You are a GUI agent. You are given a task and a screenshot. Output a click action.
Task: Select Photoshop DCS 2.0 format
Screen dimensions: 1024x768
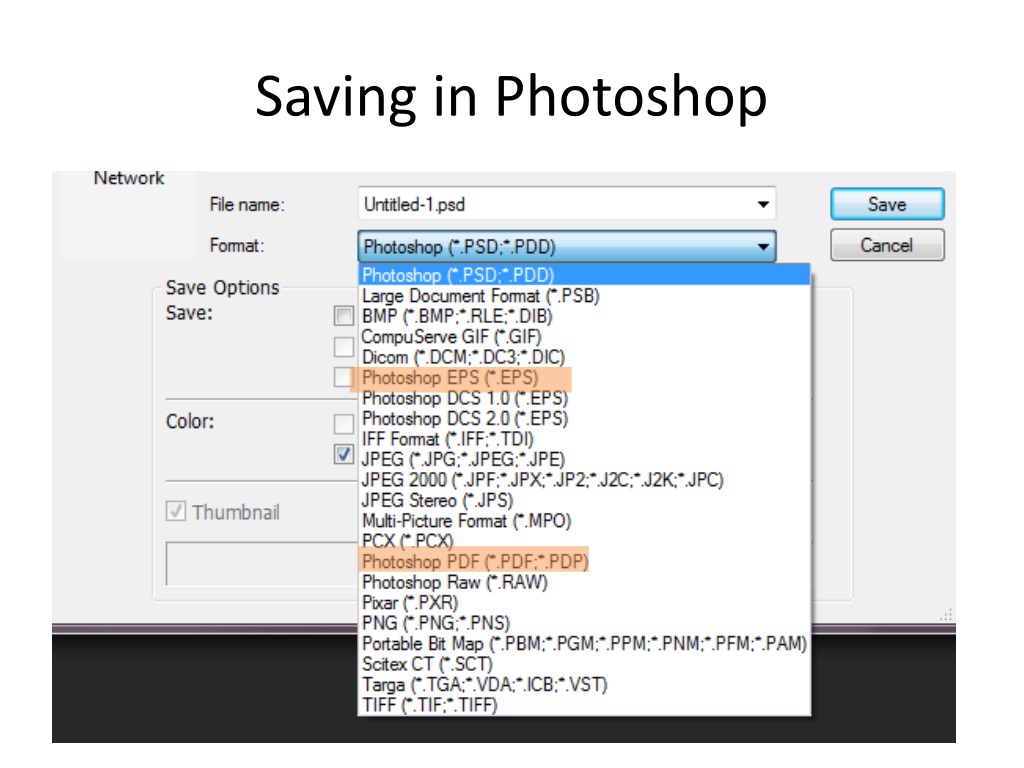click(584, 419)
